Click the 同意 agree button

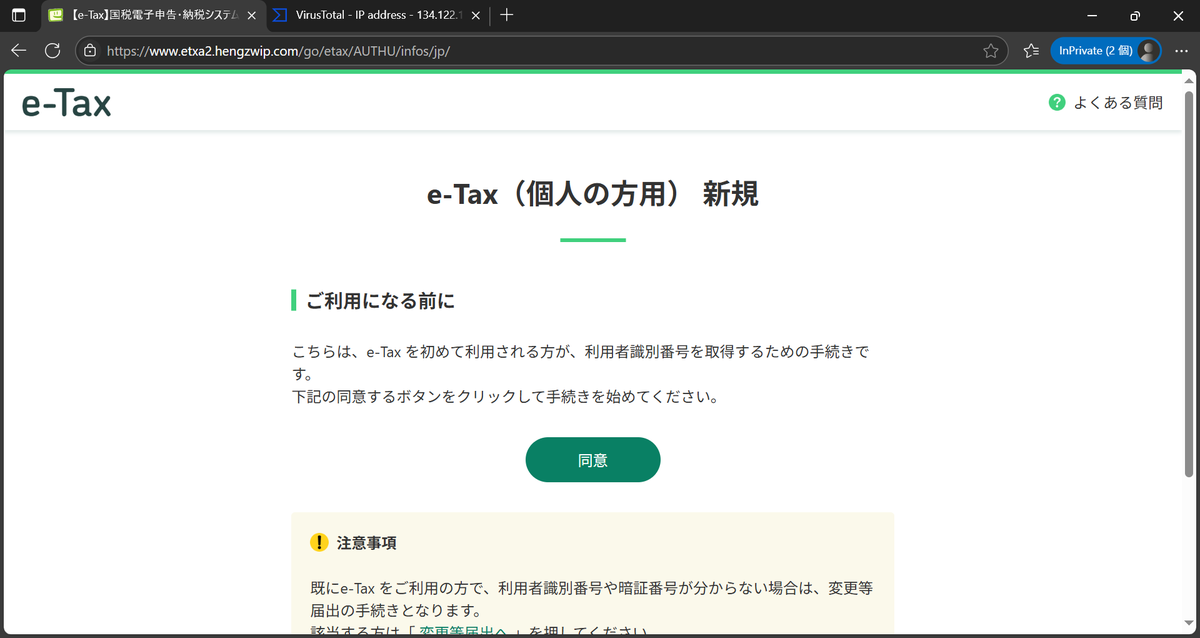click(593, 460)
